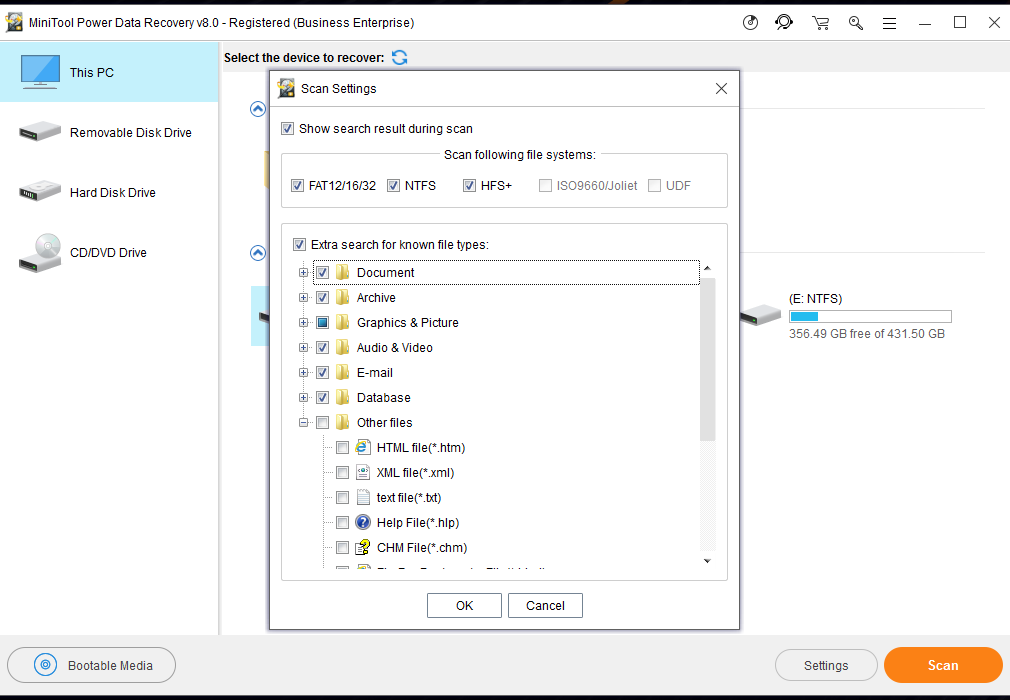Click the E: drive usage bar
Viewport: 1010px width, 700px height.
coord(870,316)
